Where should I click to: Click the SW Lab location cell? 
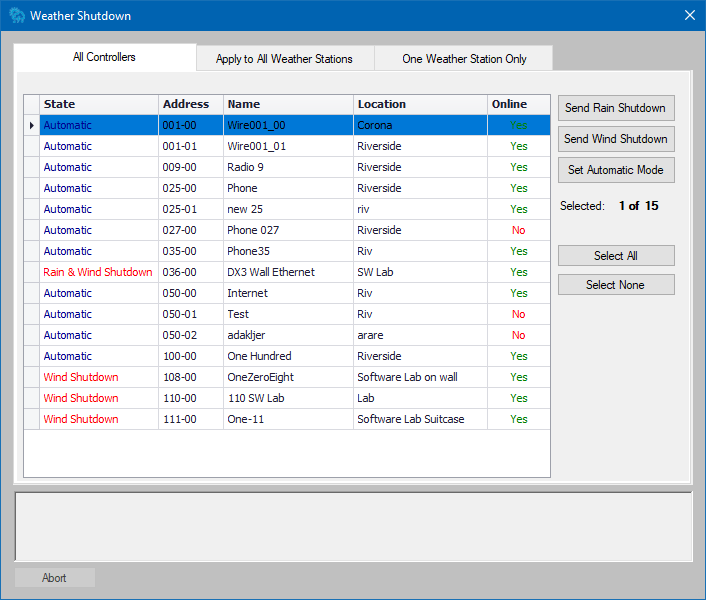[421, 272]
